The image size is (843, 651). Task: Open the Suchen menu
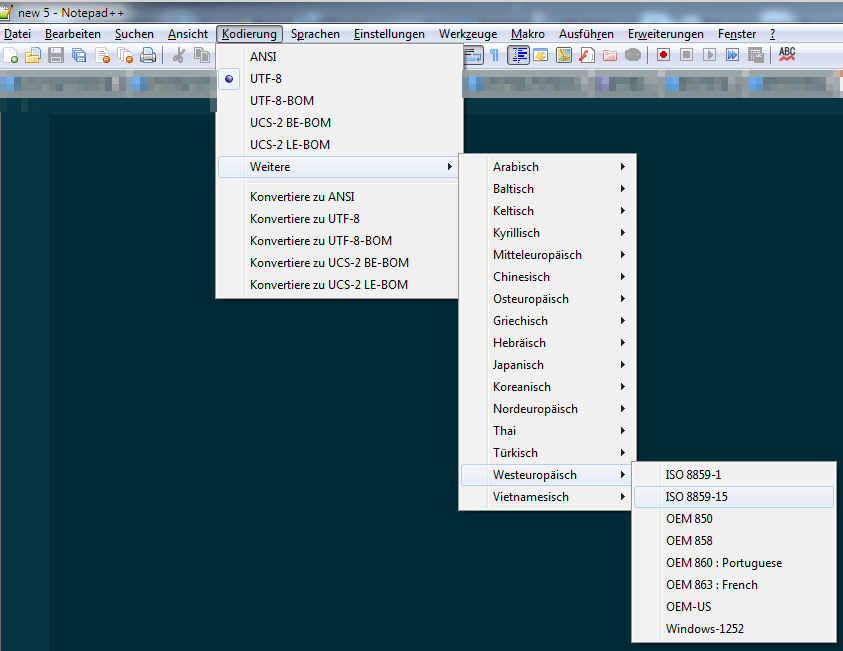(x=134, y=34)
